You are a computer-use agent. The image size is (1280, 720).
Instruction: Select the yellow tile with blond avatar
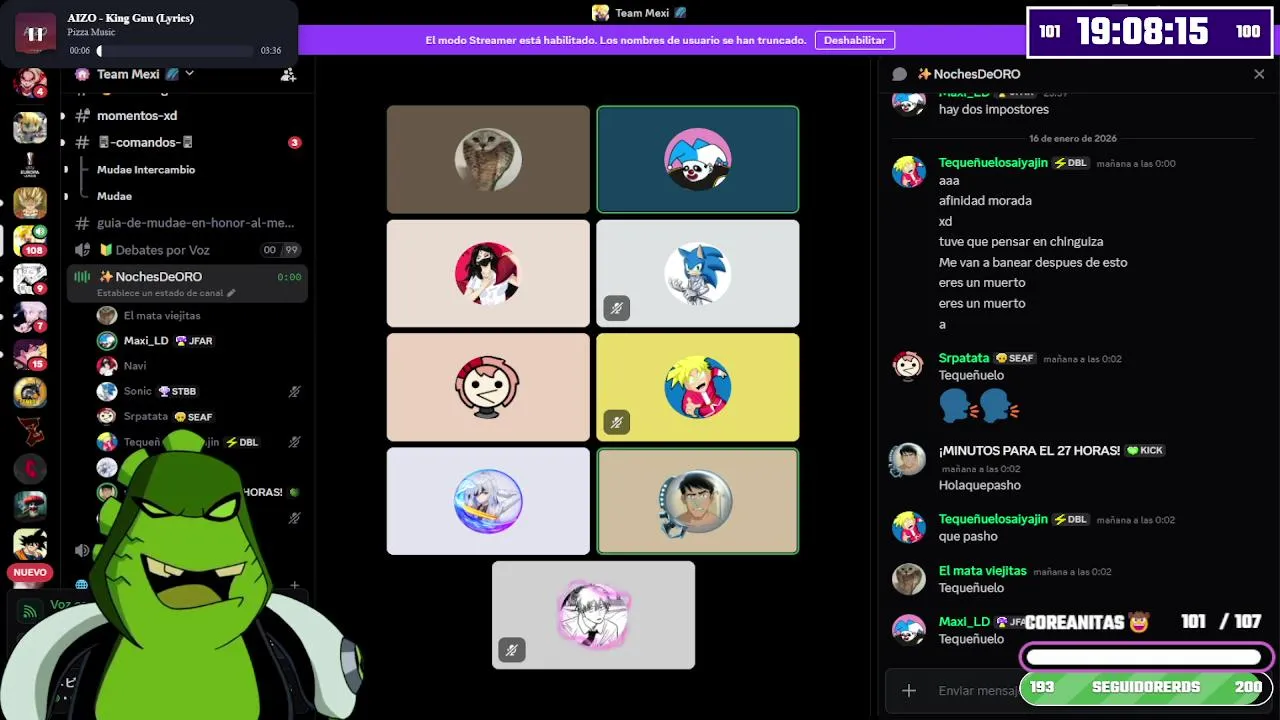698,387
